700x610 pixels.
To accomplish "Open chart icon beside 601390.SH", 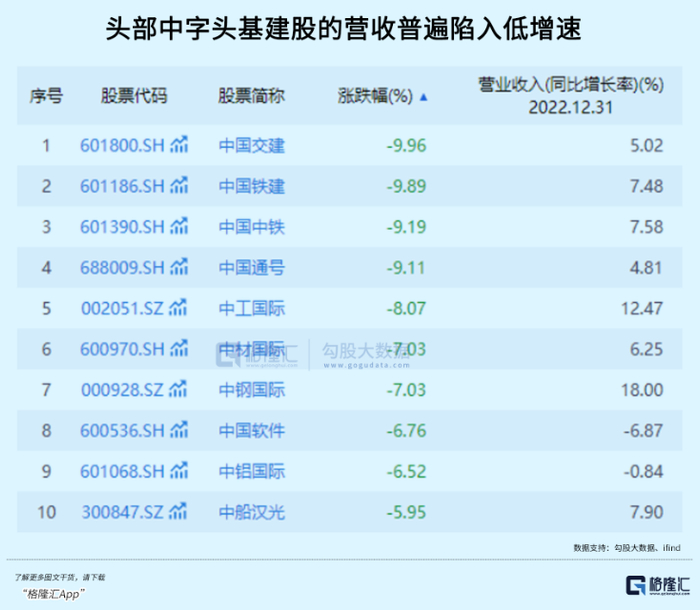I will pos(179,226).
